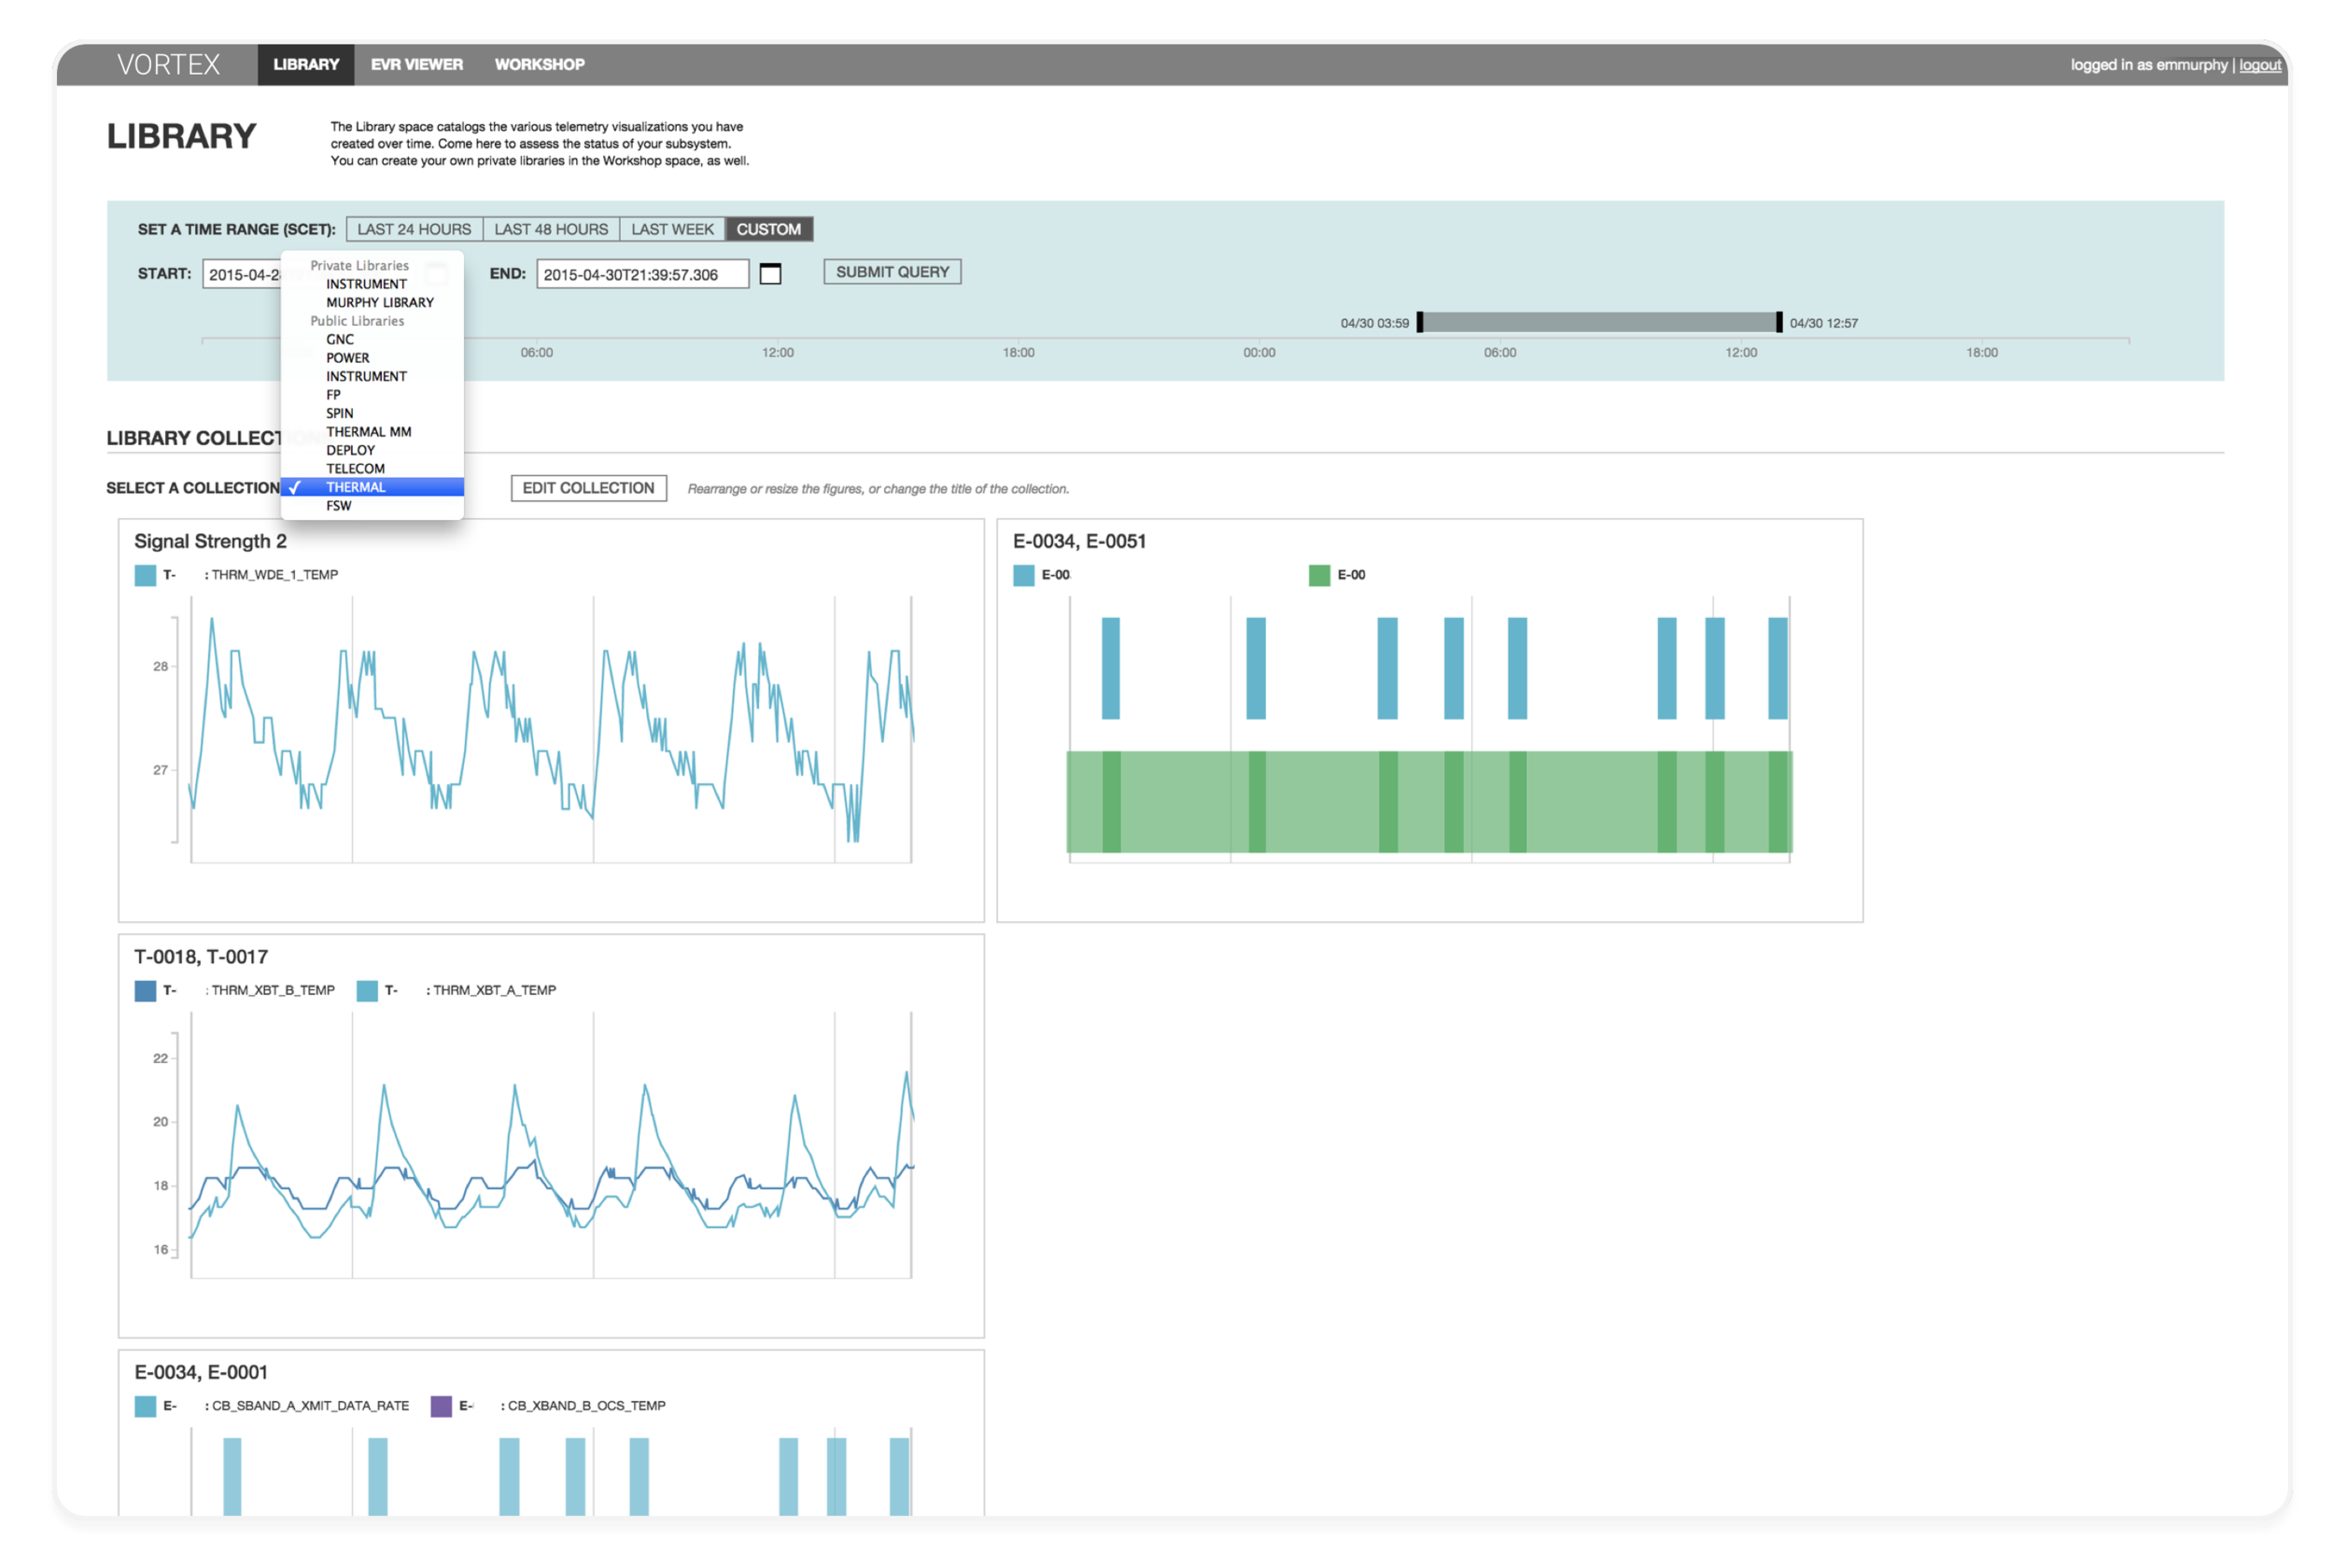Click the blue E-00 legend swatch
2334x1568 pixels.
1023,575
